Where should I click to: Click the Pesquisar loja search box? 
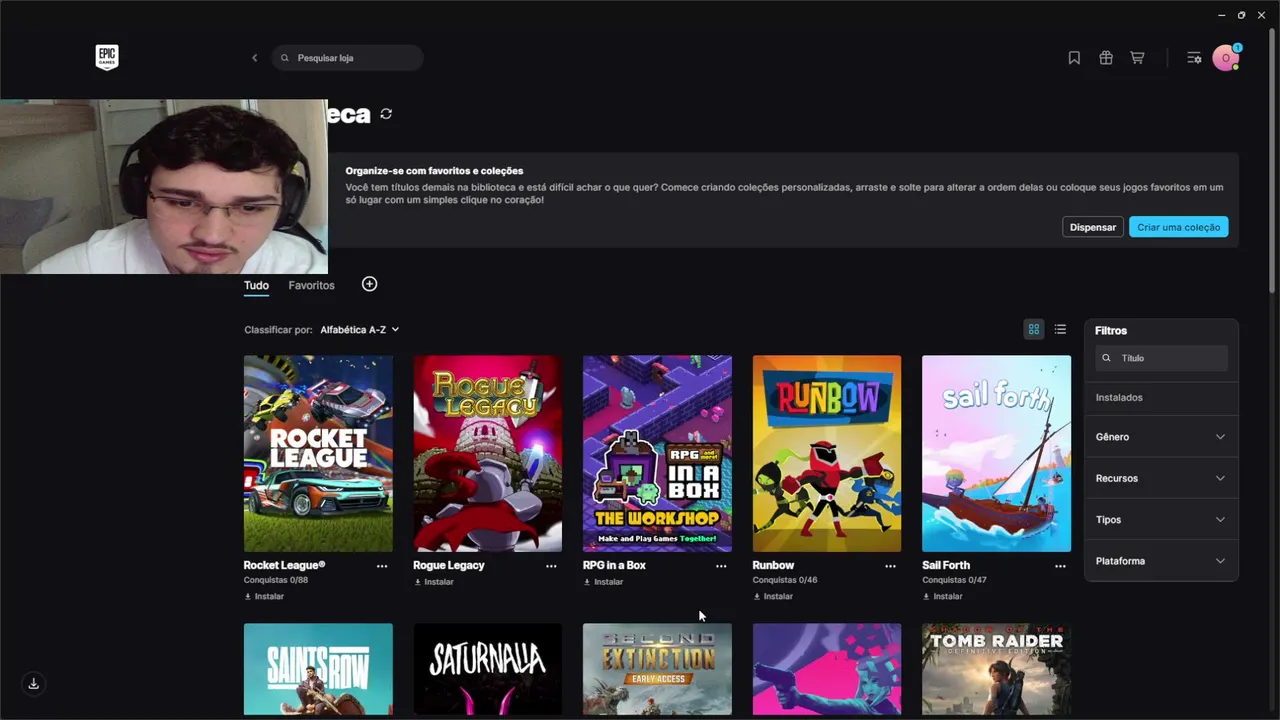pyautogui.click(x=348, y=58)
